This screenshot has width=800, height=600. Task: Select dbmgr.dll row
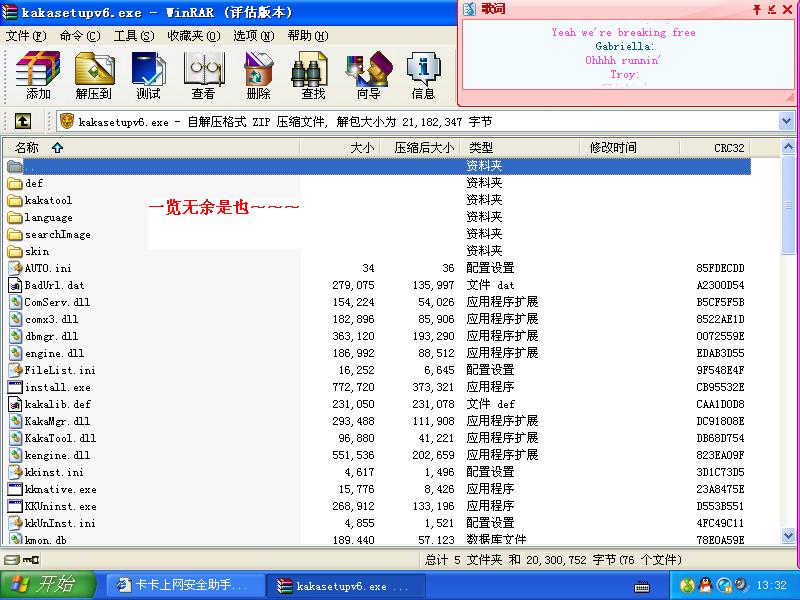click(378, 336)
